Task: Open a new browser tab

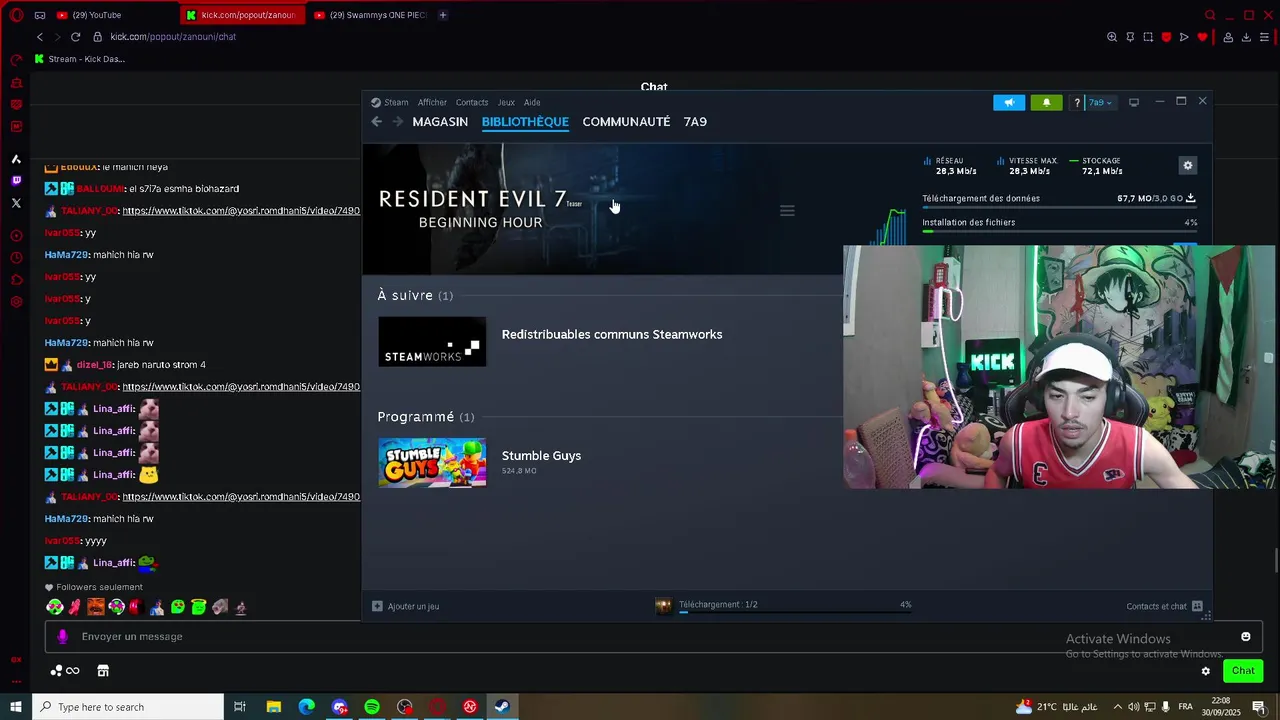Action: coord(442,15)
